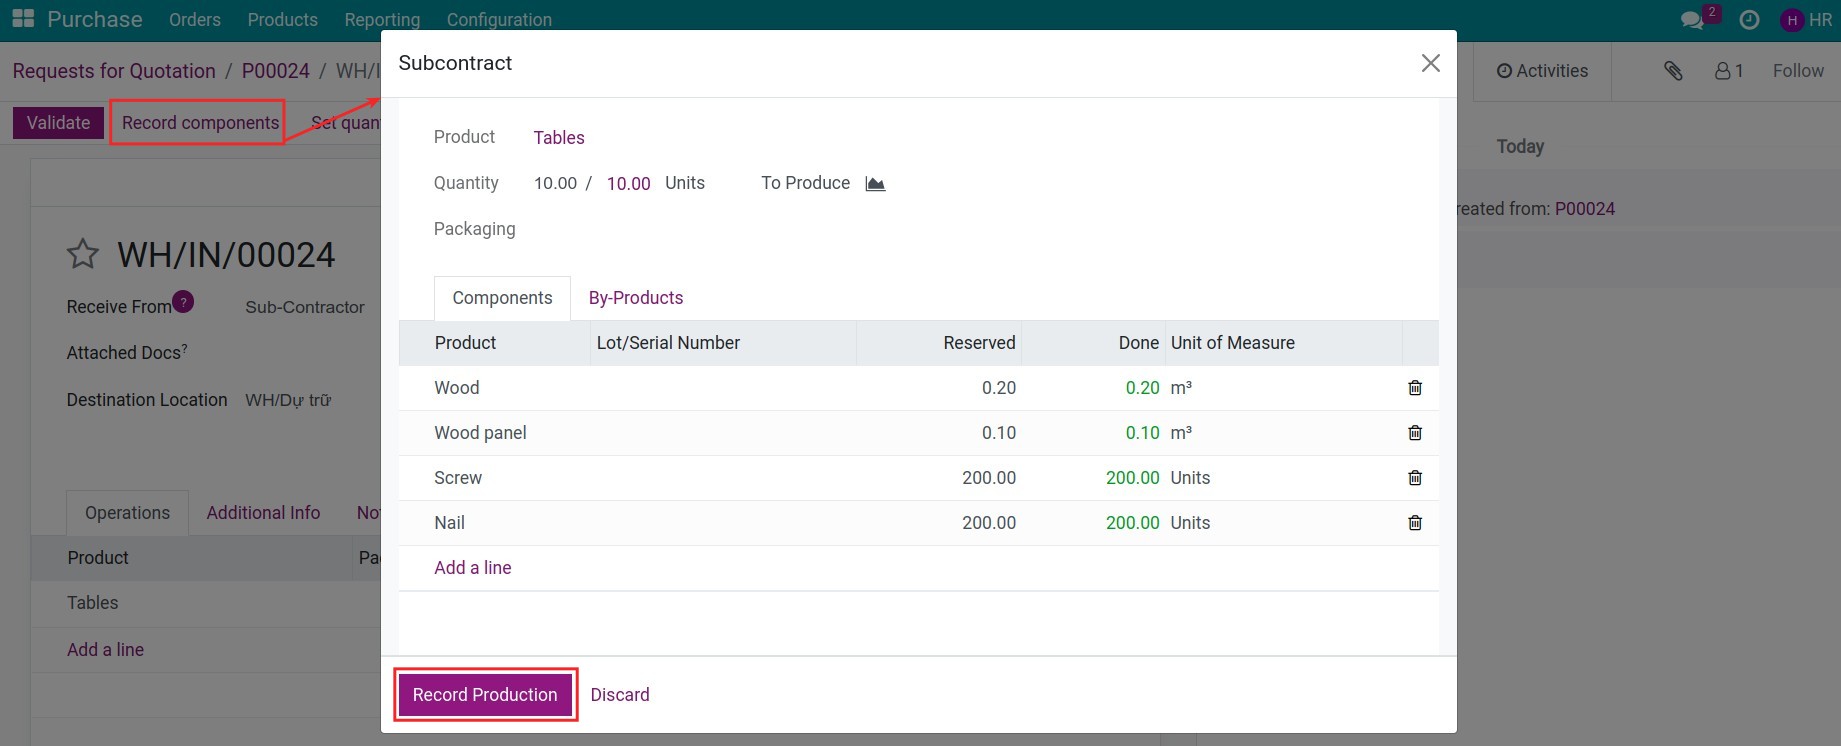This screenshot has width=1841, height=746.
Task: Open the Reporting menu
Action: pos(382,20)
